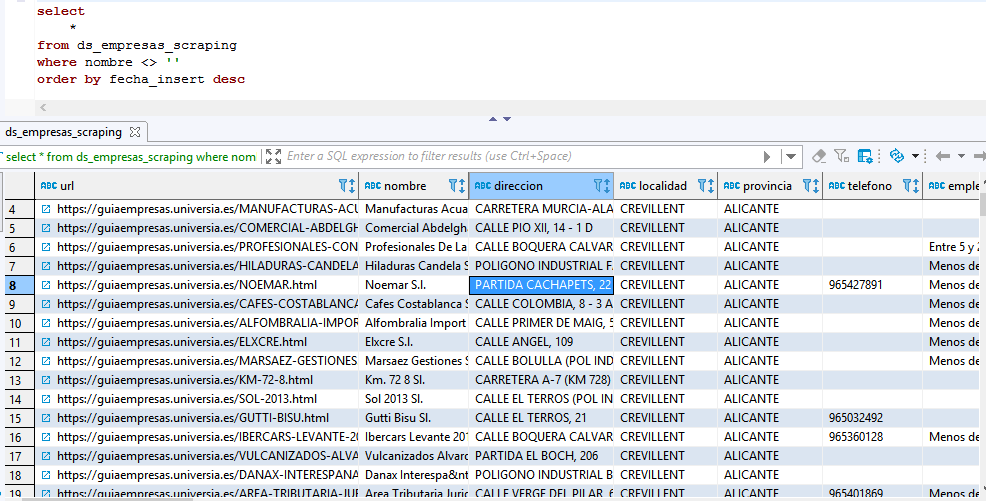
Task: Remove all filters with the eraser icon
Action: pos(818,156)
